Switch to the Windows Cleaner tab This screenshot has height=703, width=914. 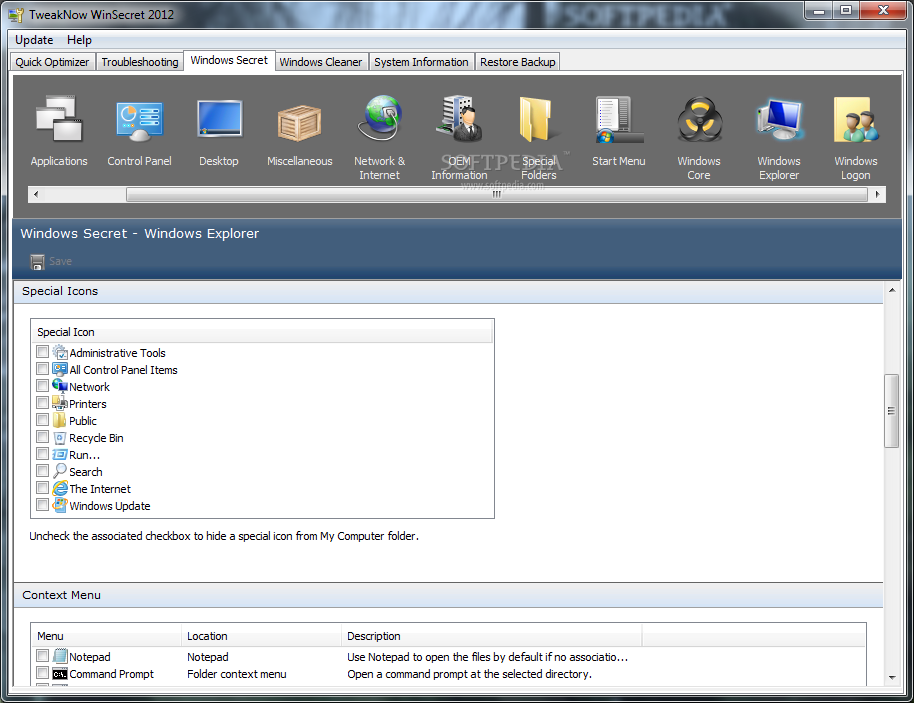click(x=321, y=62)
